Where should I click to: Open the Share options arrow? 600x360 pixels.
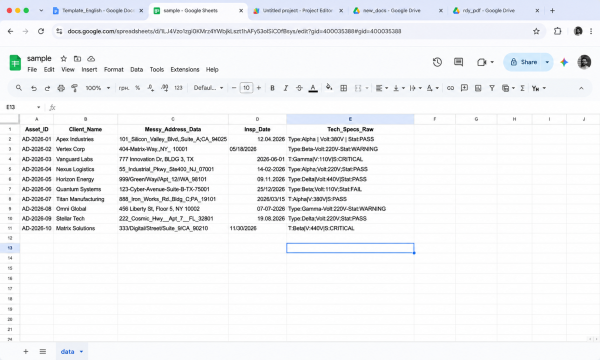tap(547, 62)
